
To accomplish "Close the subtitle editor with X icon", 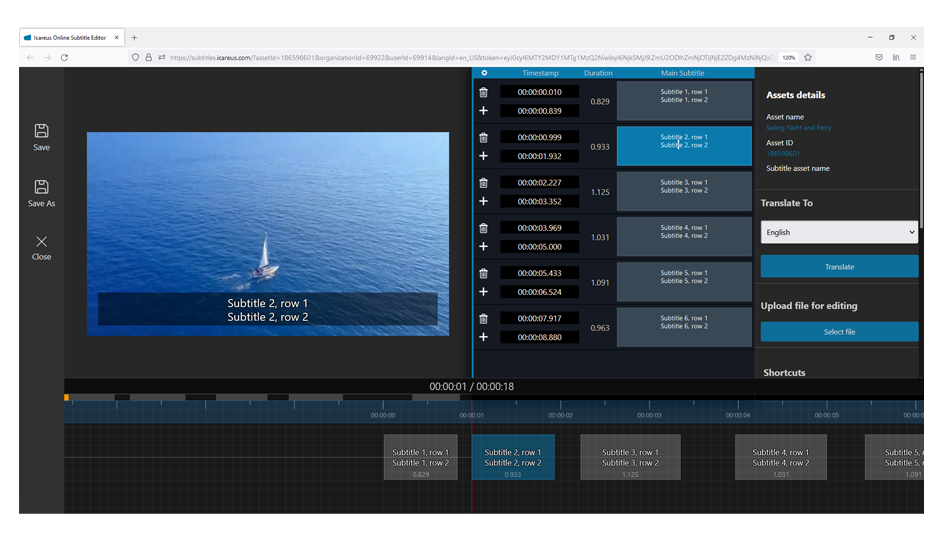I will [41, 241].
